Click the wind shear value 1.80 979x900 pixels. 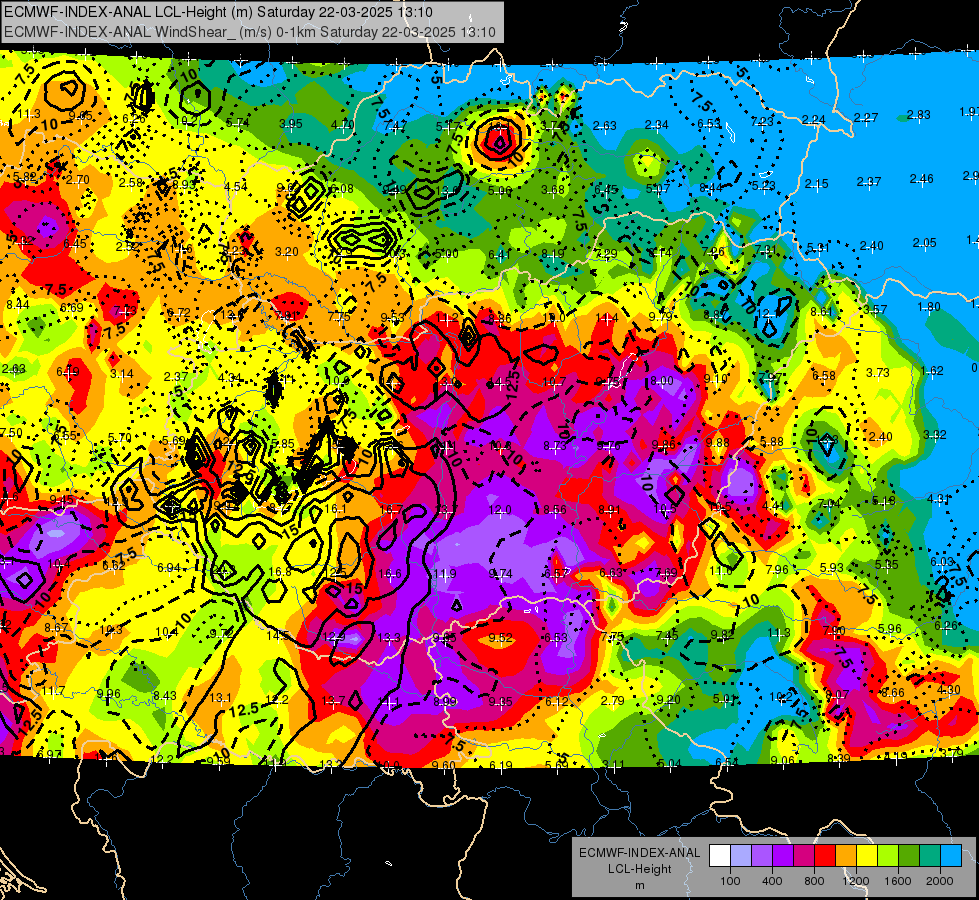929,307
